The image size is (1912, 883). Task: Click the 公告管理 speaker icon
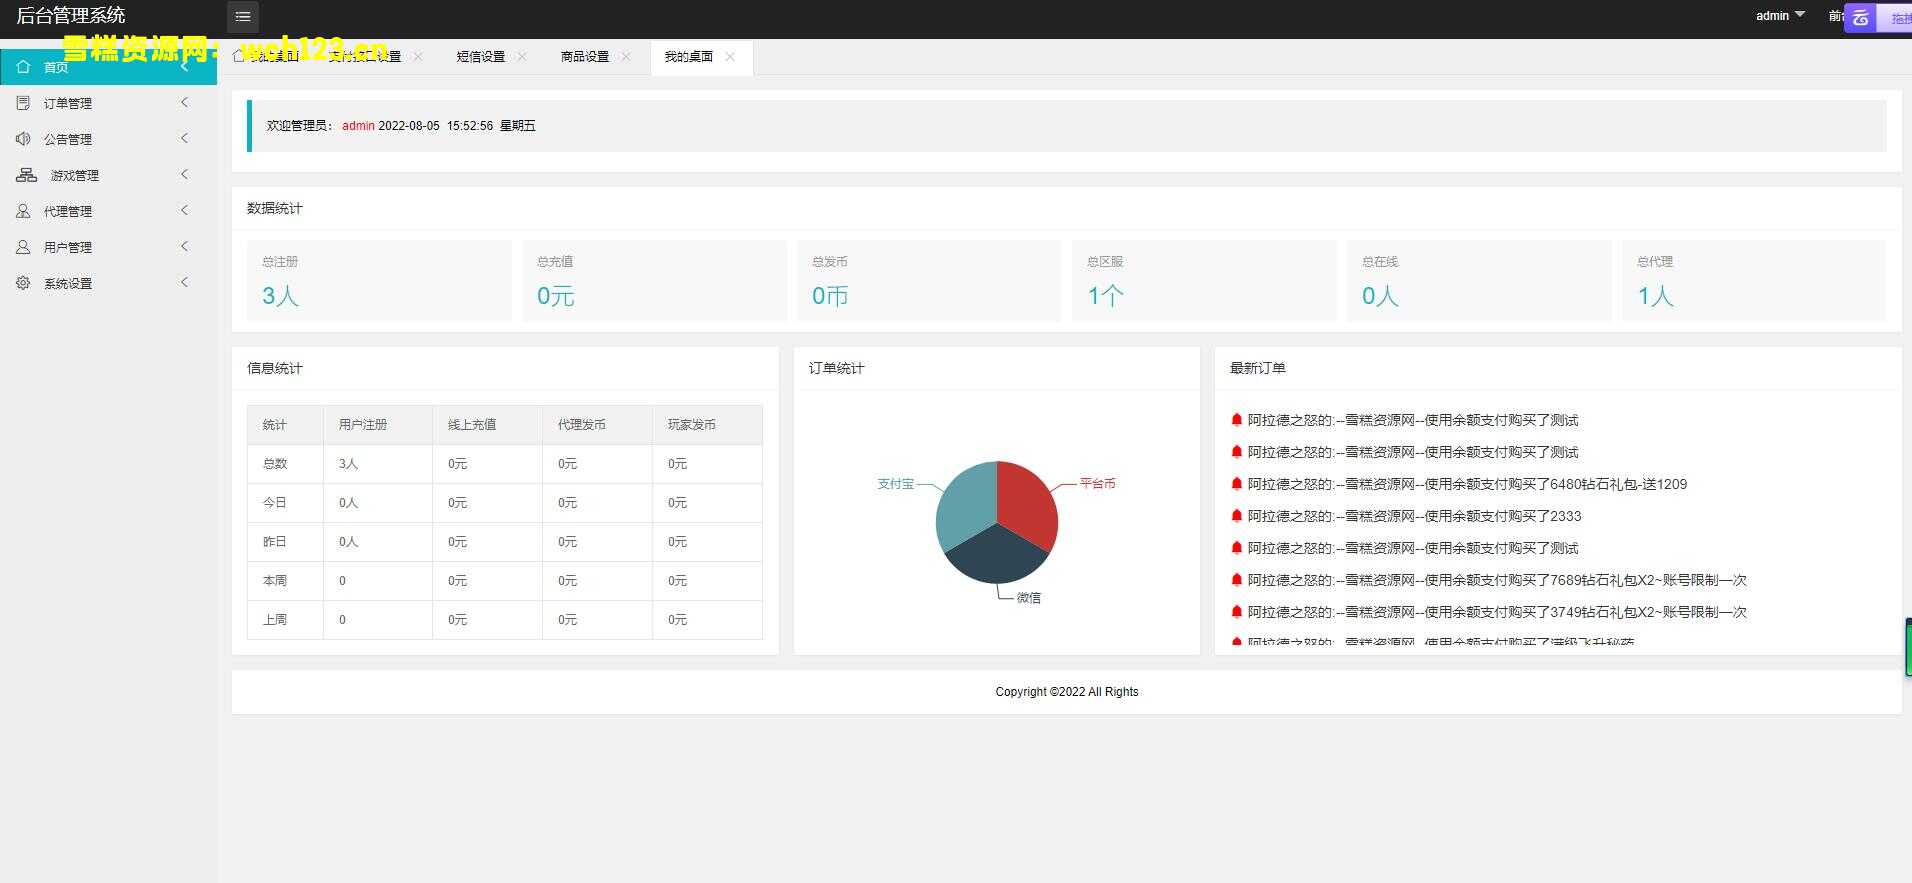tap(23, 139)
